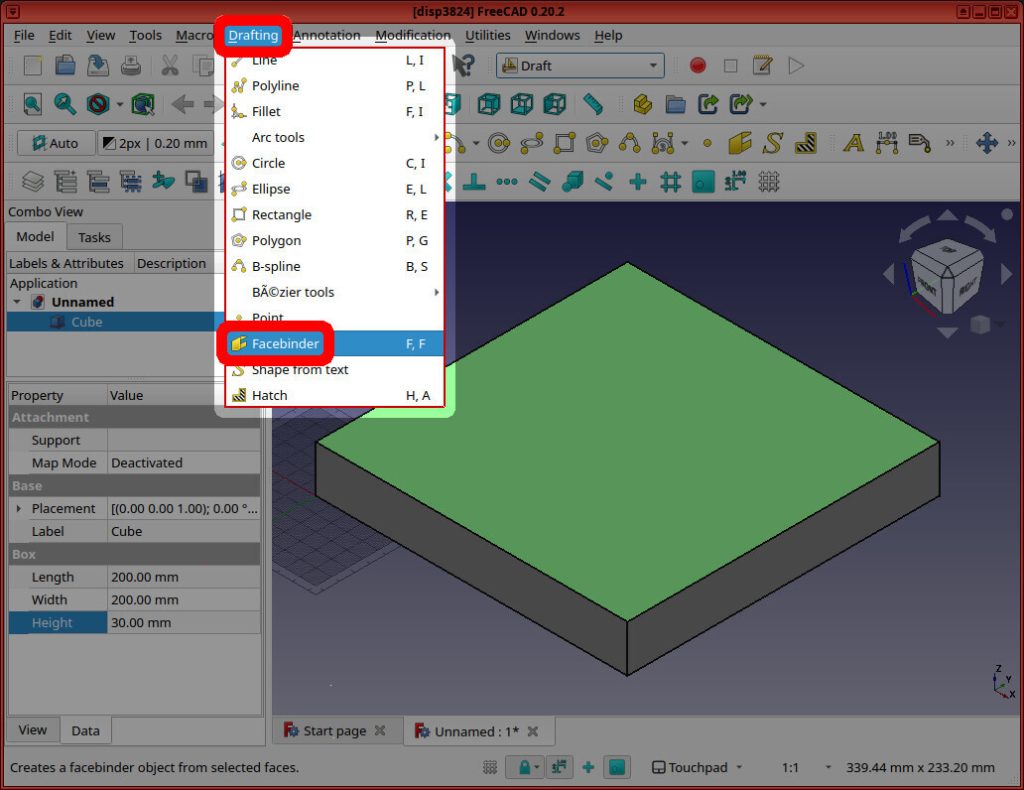Select the Text annotation tool icon
This screenshot has height=790, width=1024.
point(854,143)
